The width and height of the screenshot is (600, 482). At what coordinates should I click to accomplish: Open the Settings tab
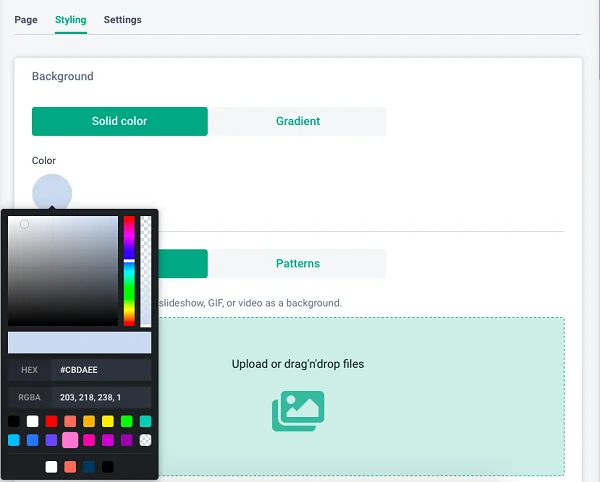pyautogui.click(x=122, y=20)
